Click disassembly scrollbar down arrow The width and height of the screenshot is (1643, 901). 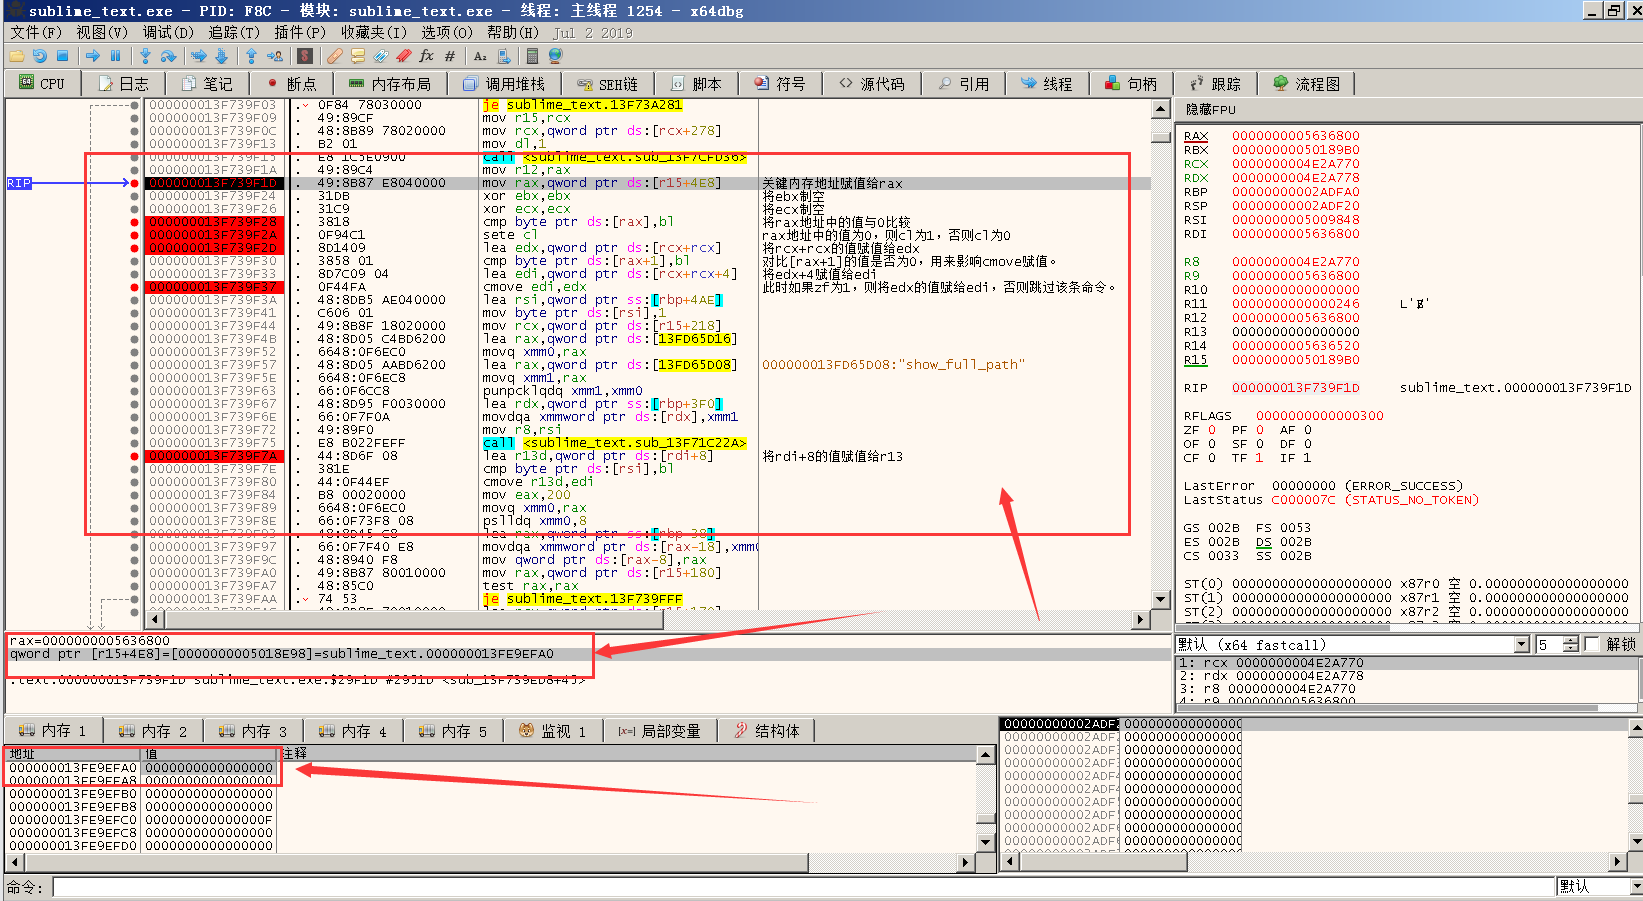click(1160, 599)
